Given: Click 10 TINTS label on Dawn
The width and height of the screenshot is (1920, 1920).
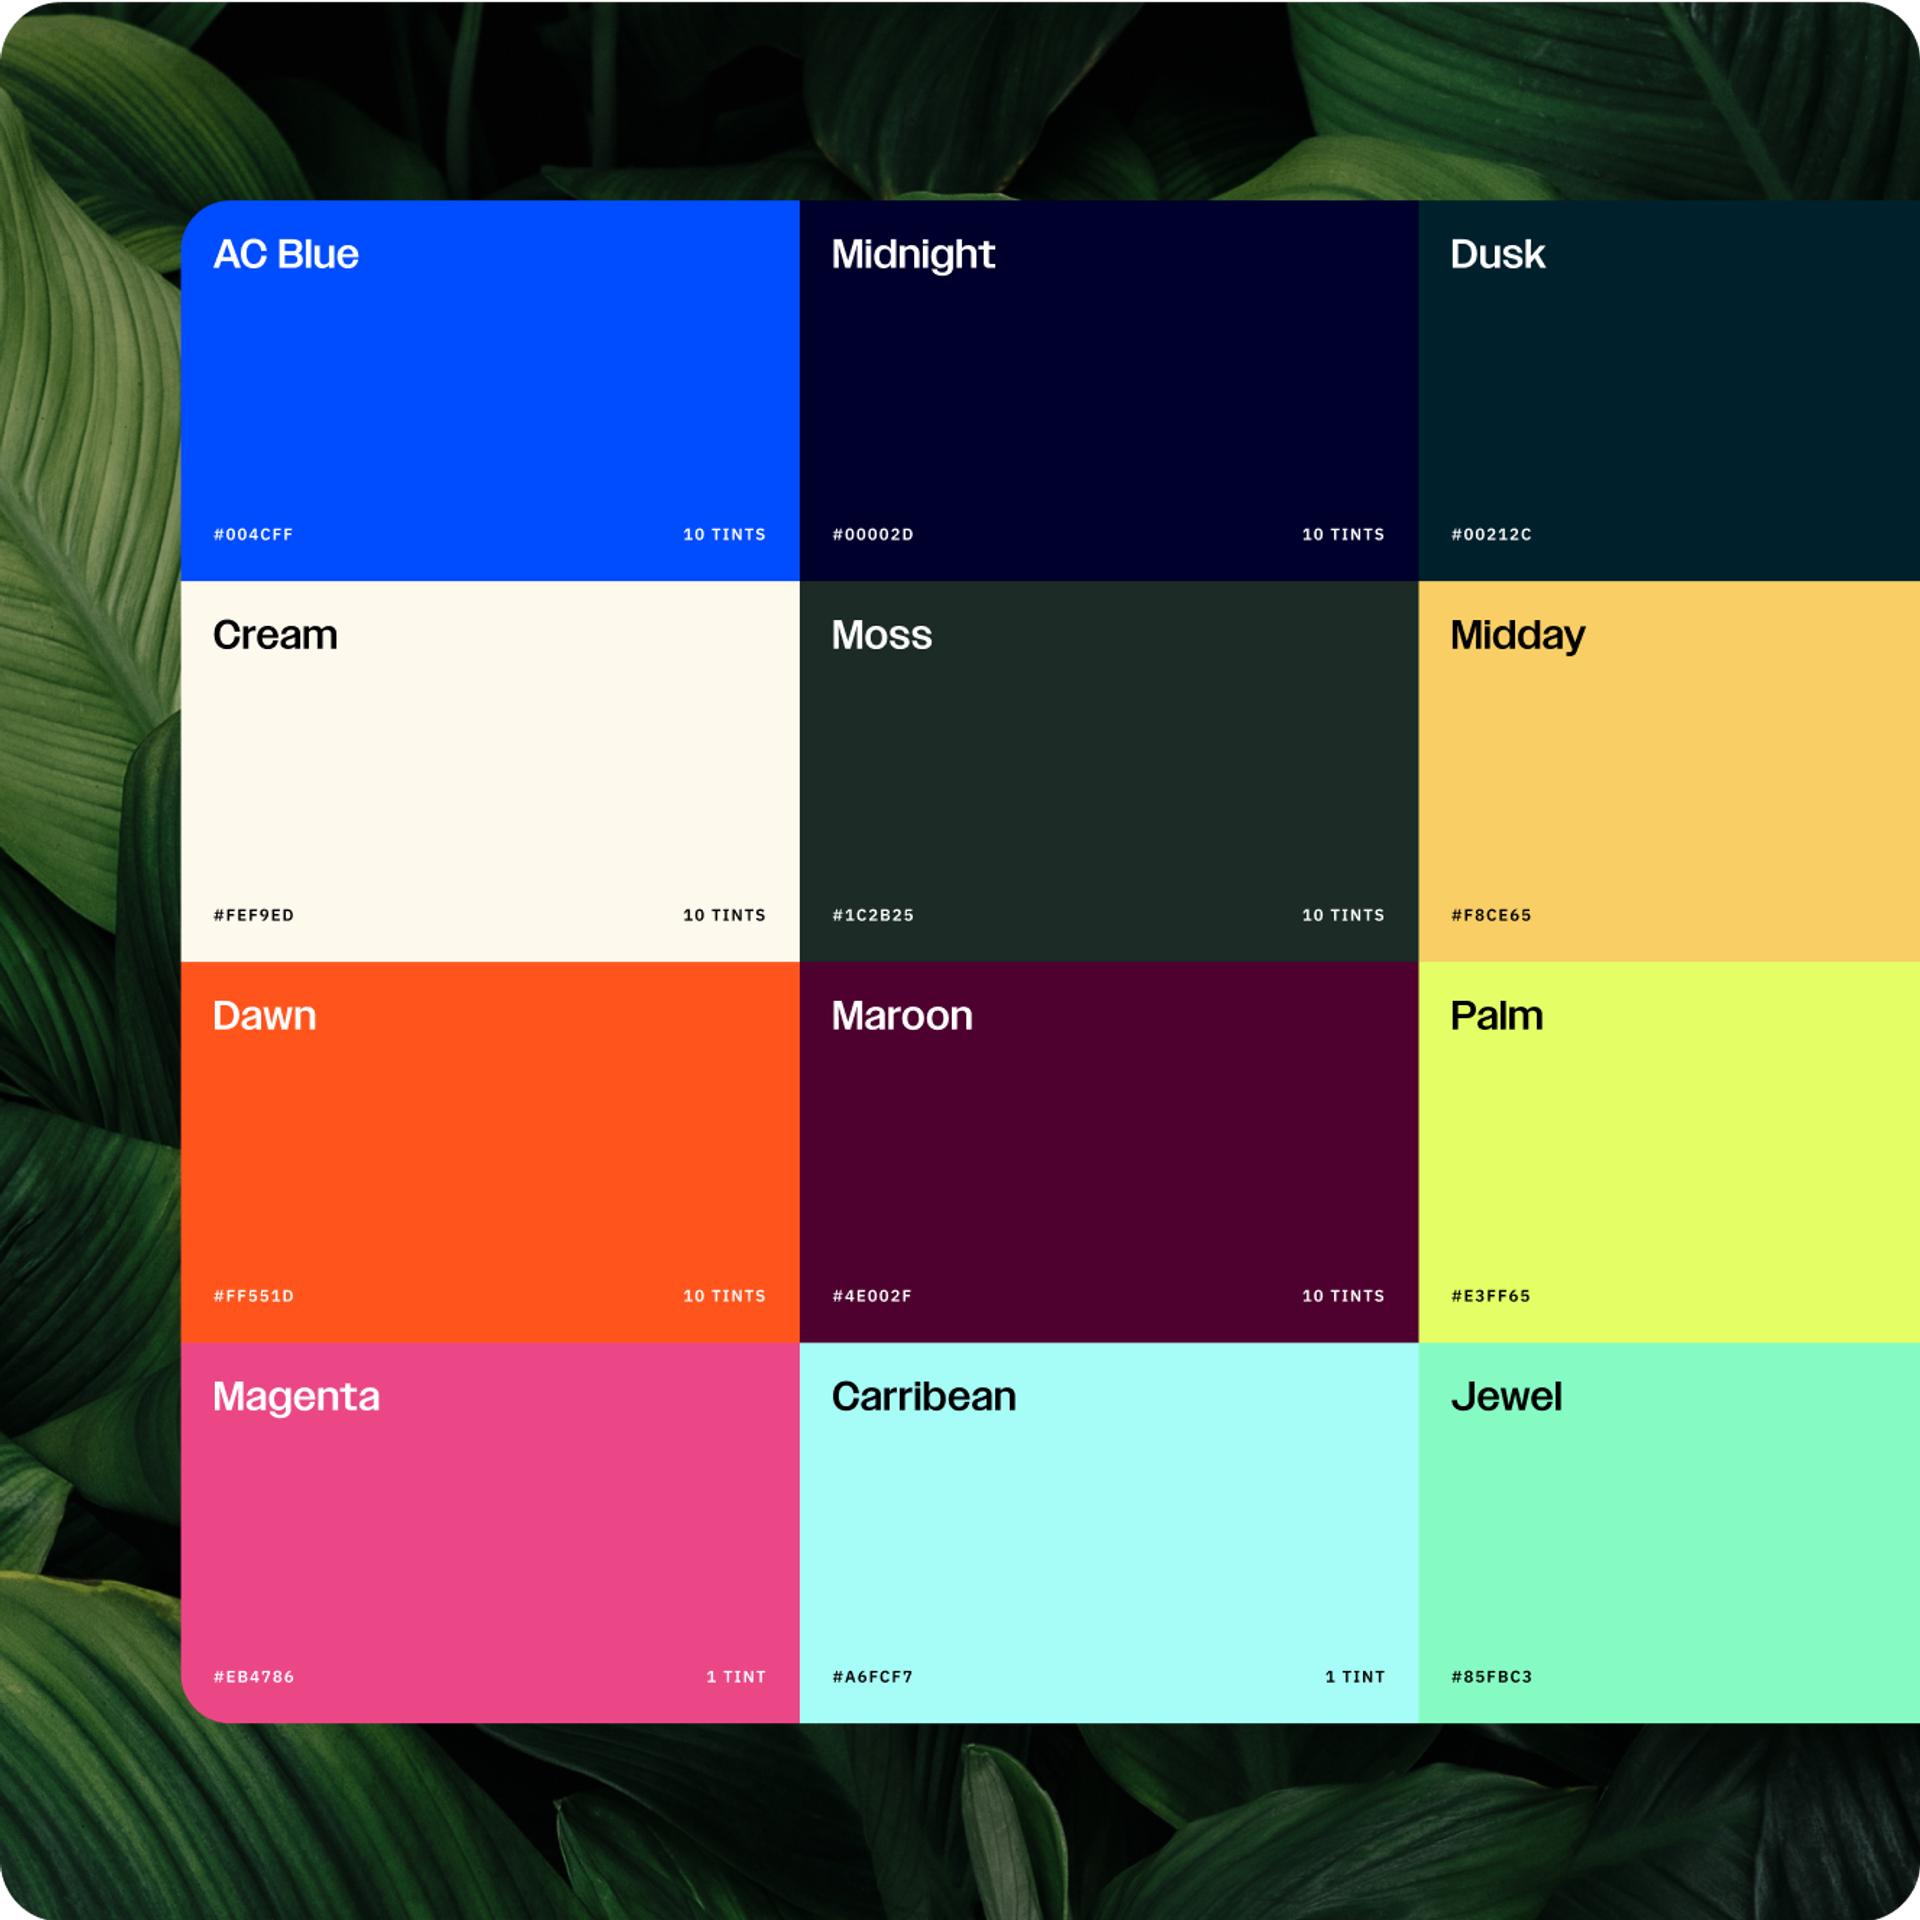Looking at the screenshot, I should [724, 1296].
